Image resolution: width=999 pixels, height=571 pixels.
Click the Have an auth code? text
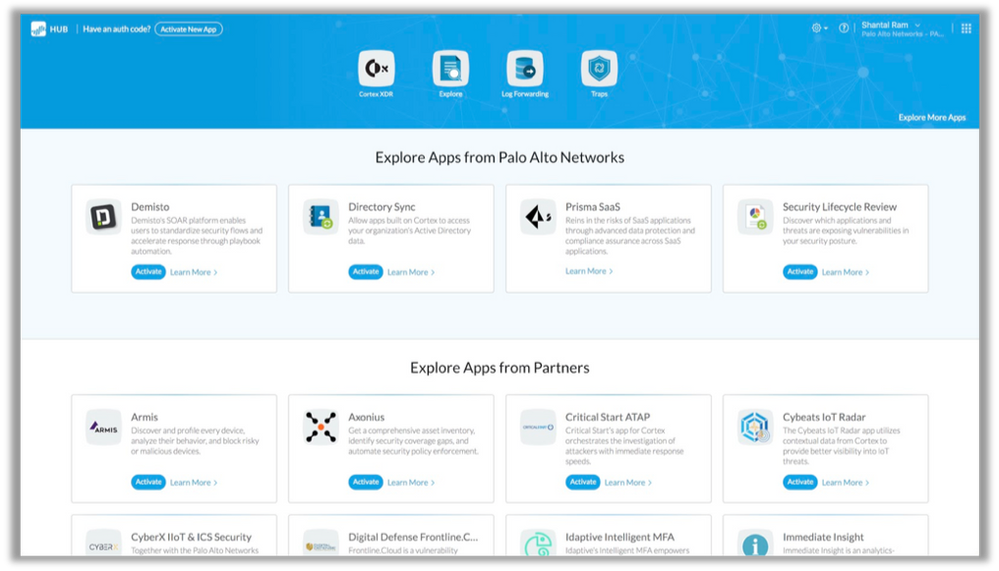[117, 29]
